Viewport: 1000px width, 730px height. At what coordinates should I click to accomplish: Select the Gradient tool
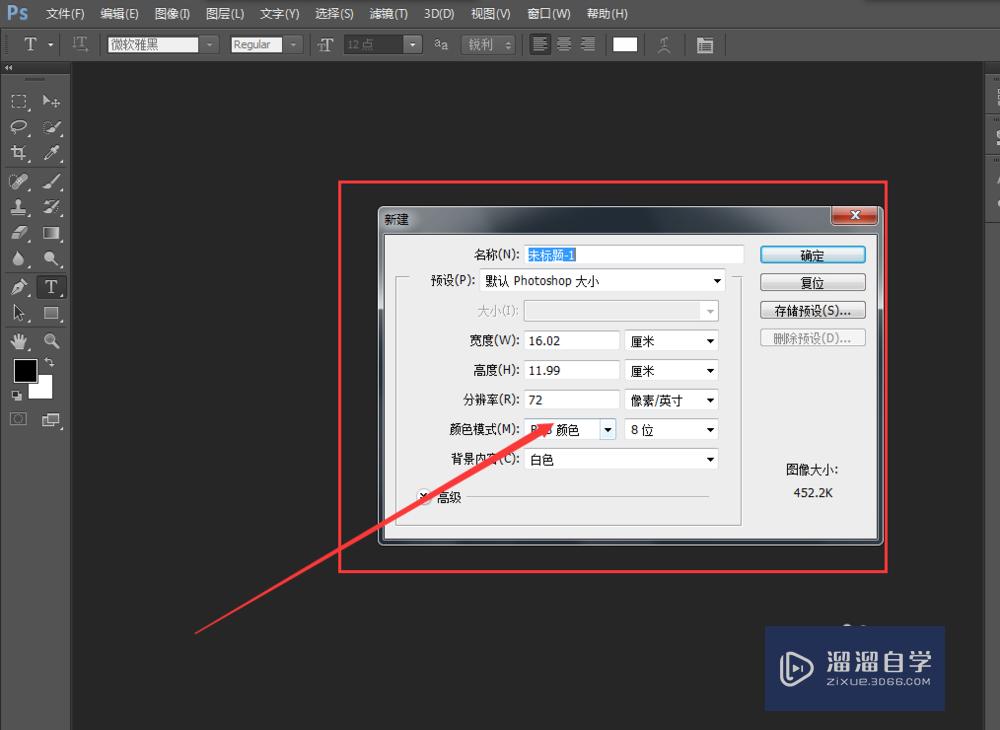pyautogui.click(x=51, y=233)
